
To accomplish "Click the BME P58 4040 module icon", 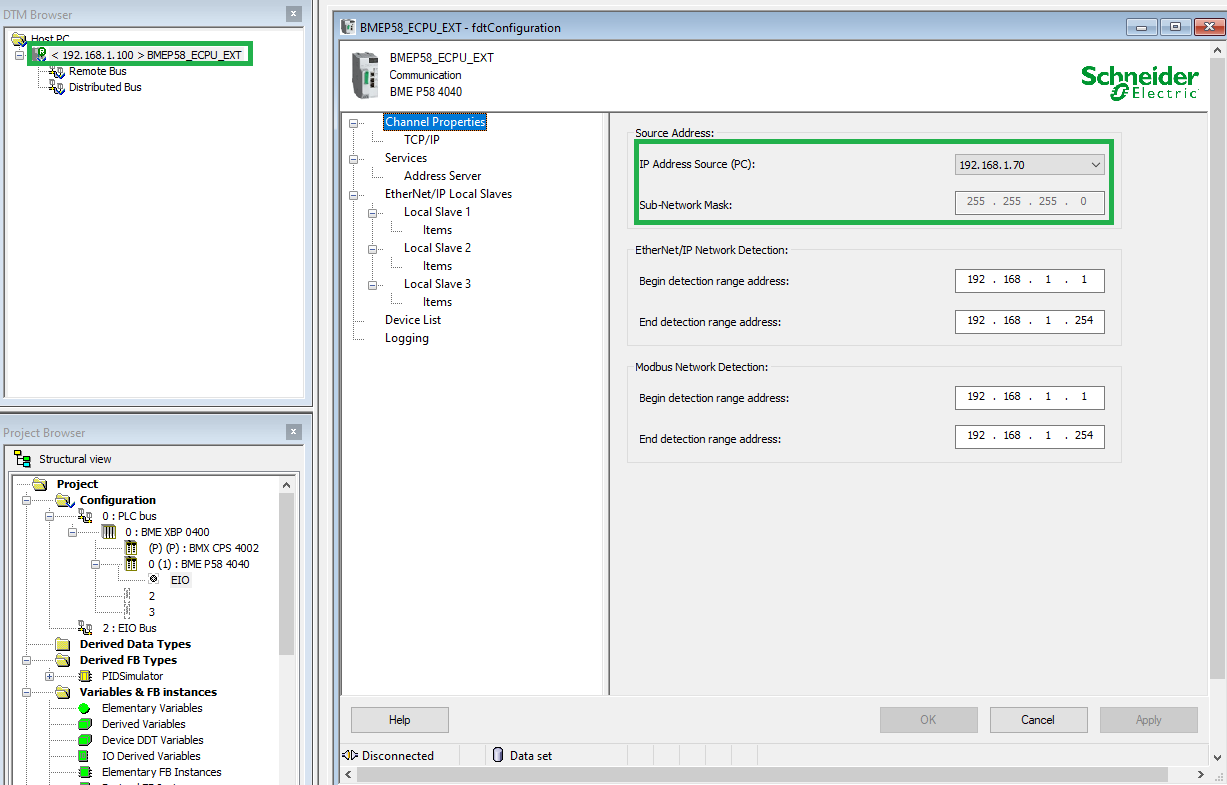I will (131, 564).
